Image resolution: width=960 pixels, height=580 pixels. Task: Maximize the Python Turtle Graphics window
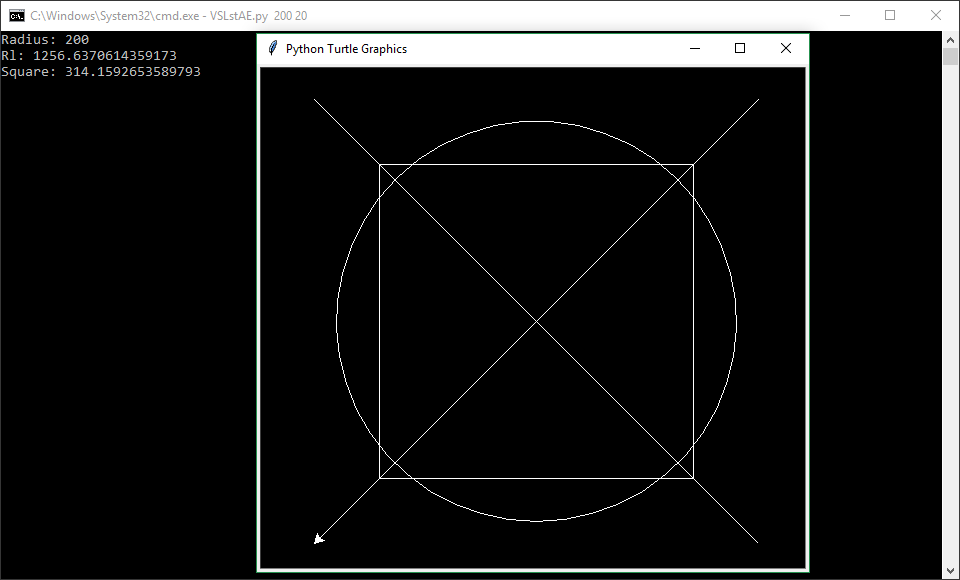point(740,48)
